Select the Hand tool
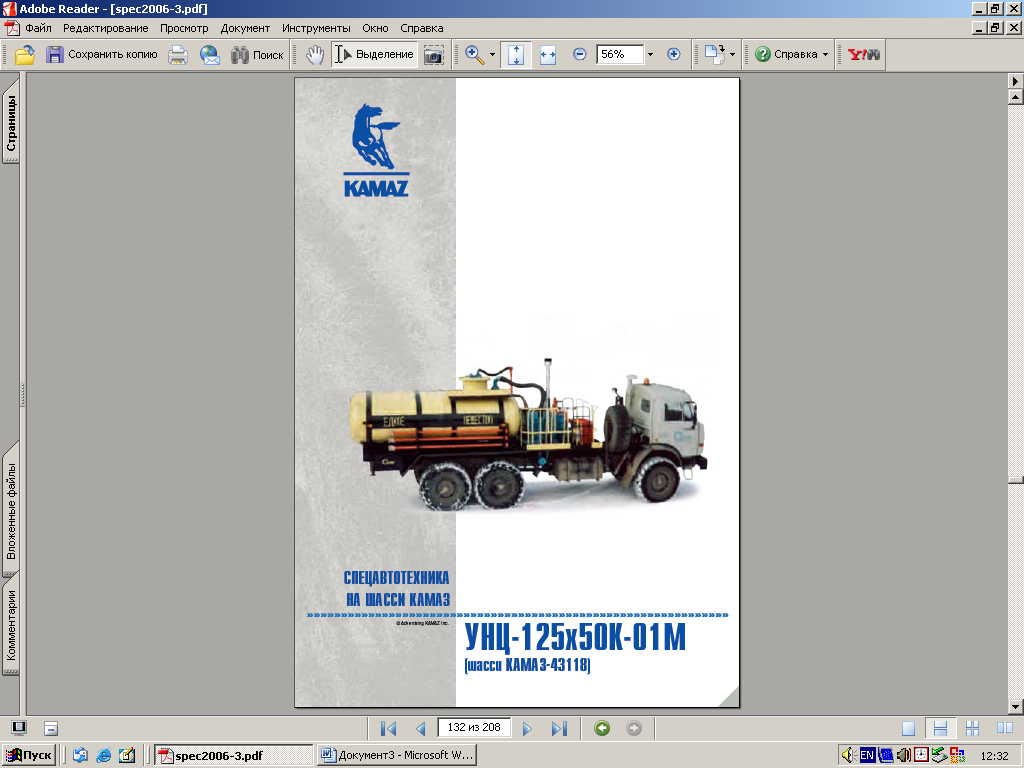Viewport: 1024px width, 768px height. click(315, 55)
